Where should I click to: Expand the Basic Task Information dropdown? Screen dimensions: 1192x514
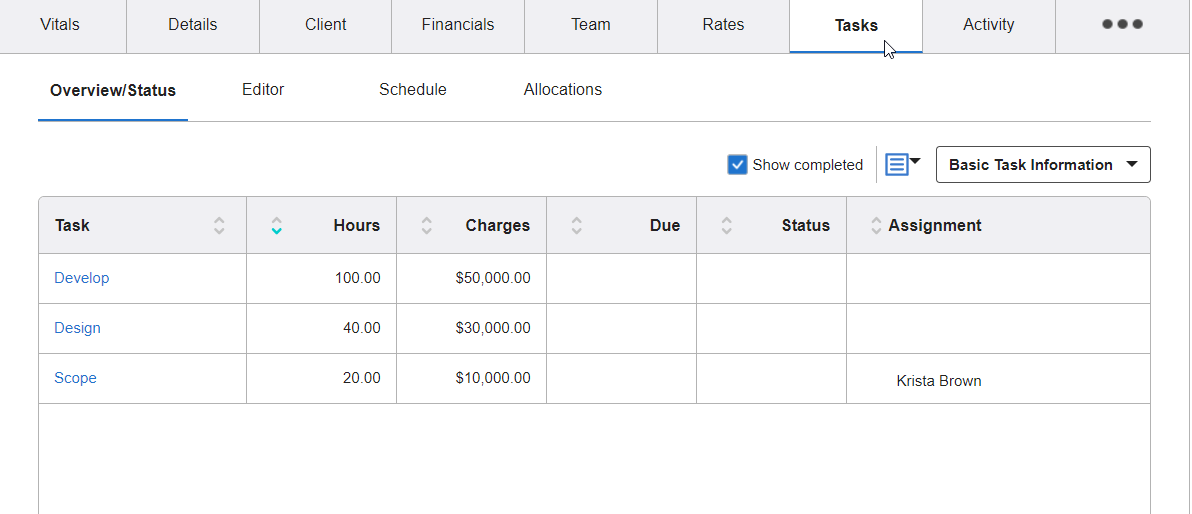point(1043,165)
